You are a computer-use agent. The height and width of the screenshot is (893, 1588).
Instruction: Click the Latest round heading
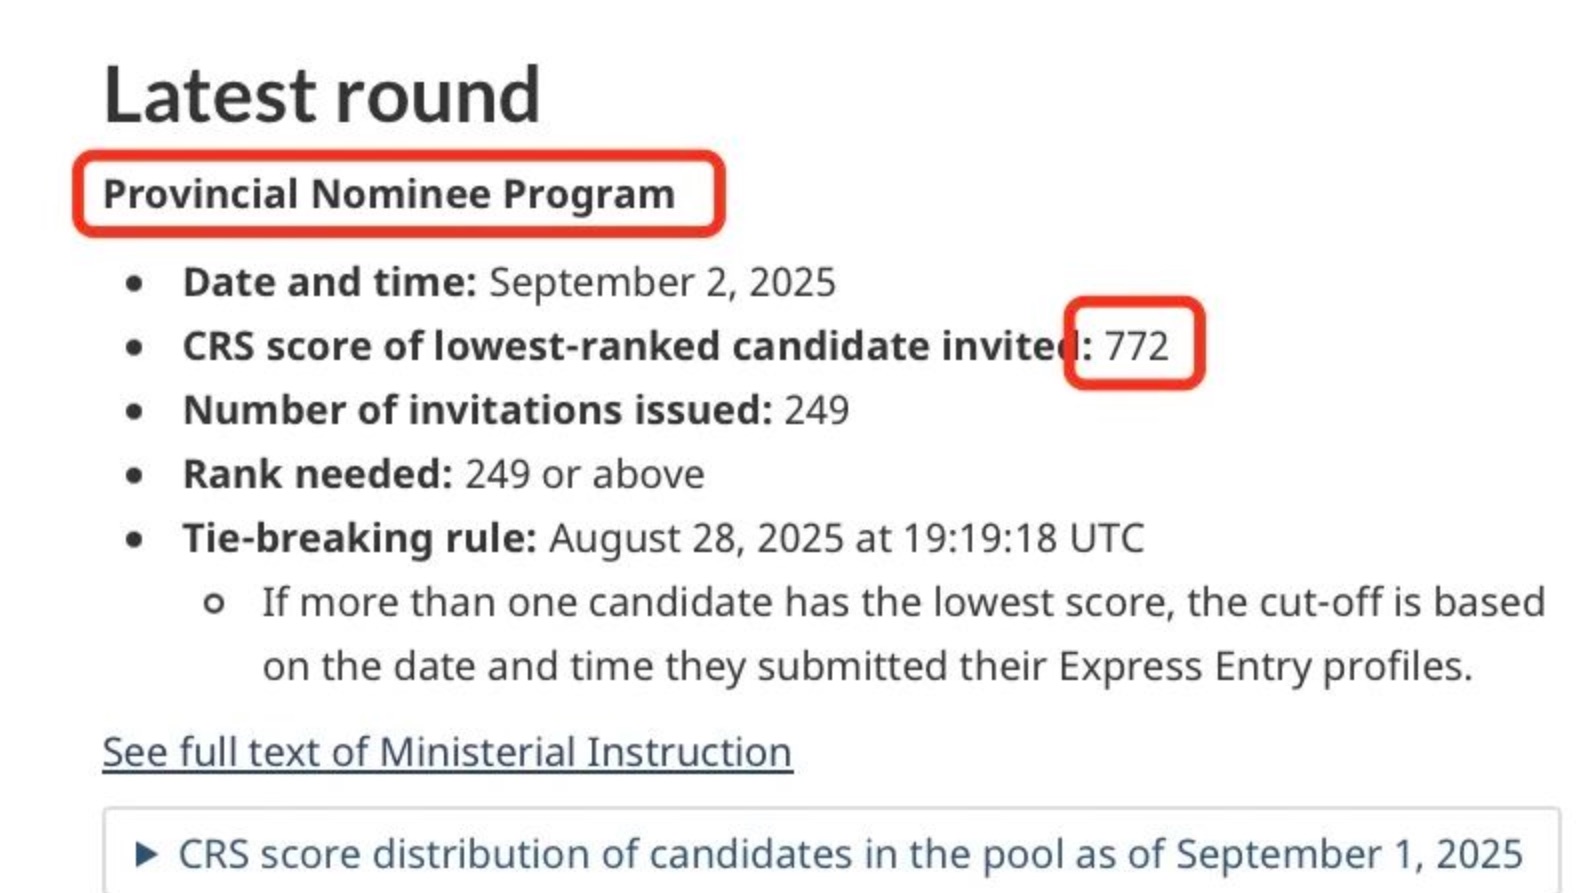click(x=322, y=95)
